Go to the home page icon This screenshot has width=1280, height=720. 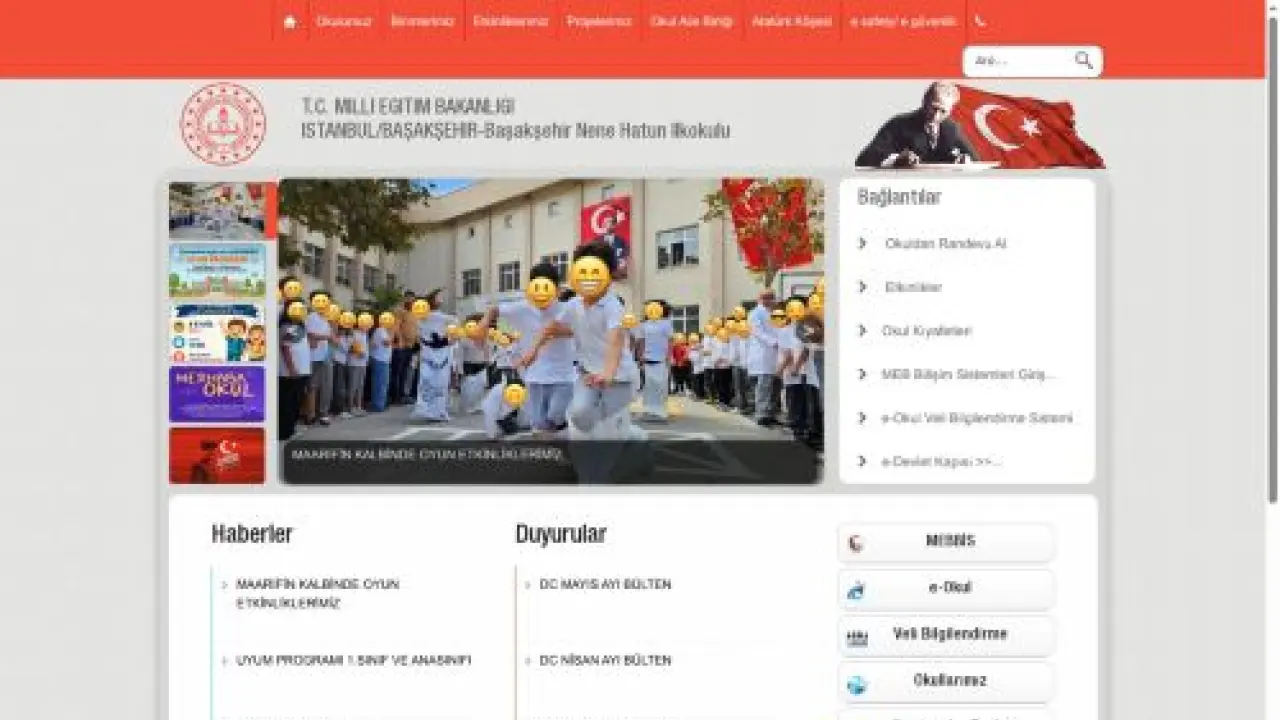point(290,21)
